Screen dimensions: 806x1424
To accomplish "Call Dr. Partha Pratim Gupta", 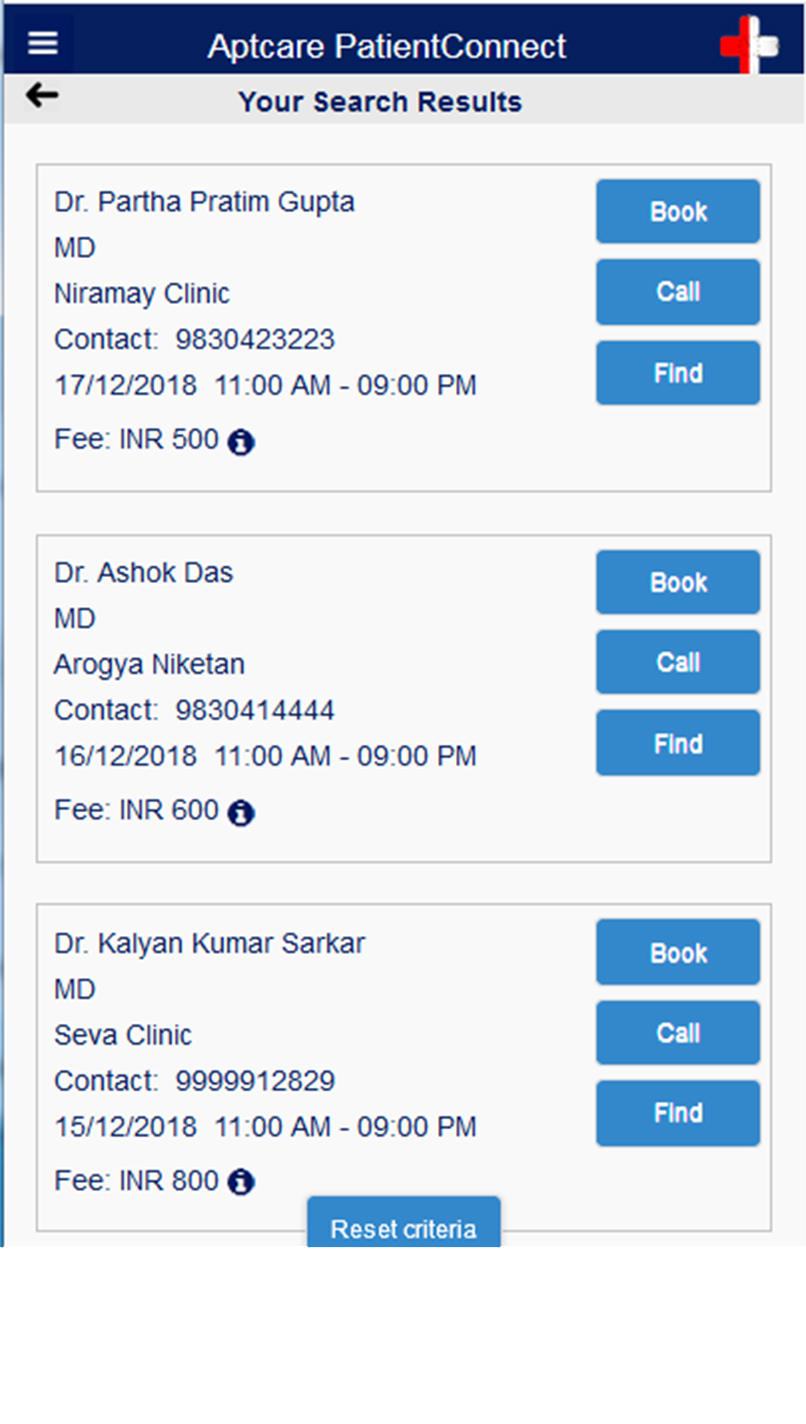I will (x=678, y=292).
